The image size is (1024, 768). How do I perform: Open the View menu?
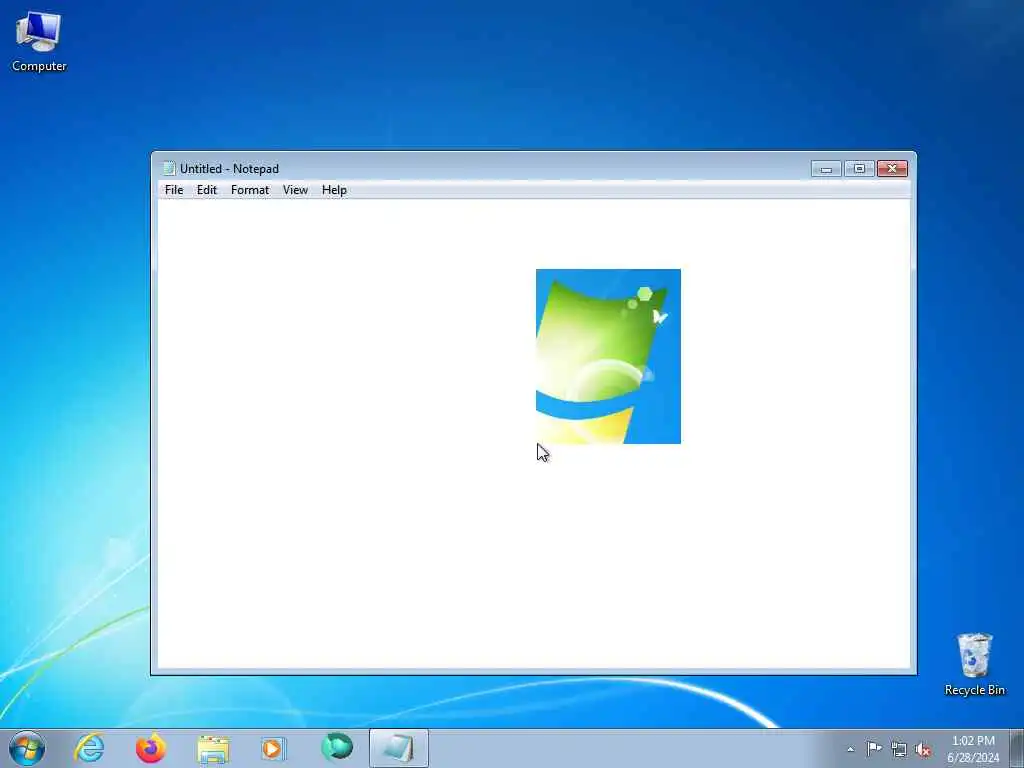click(295, 190)
